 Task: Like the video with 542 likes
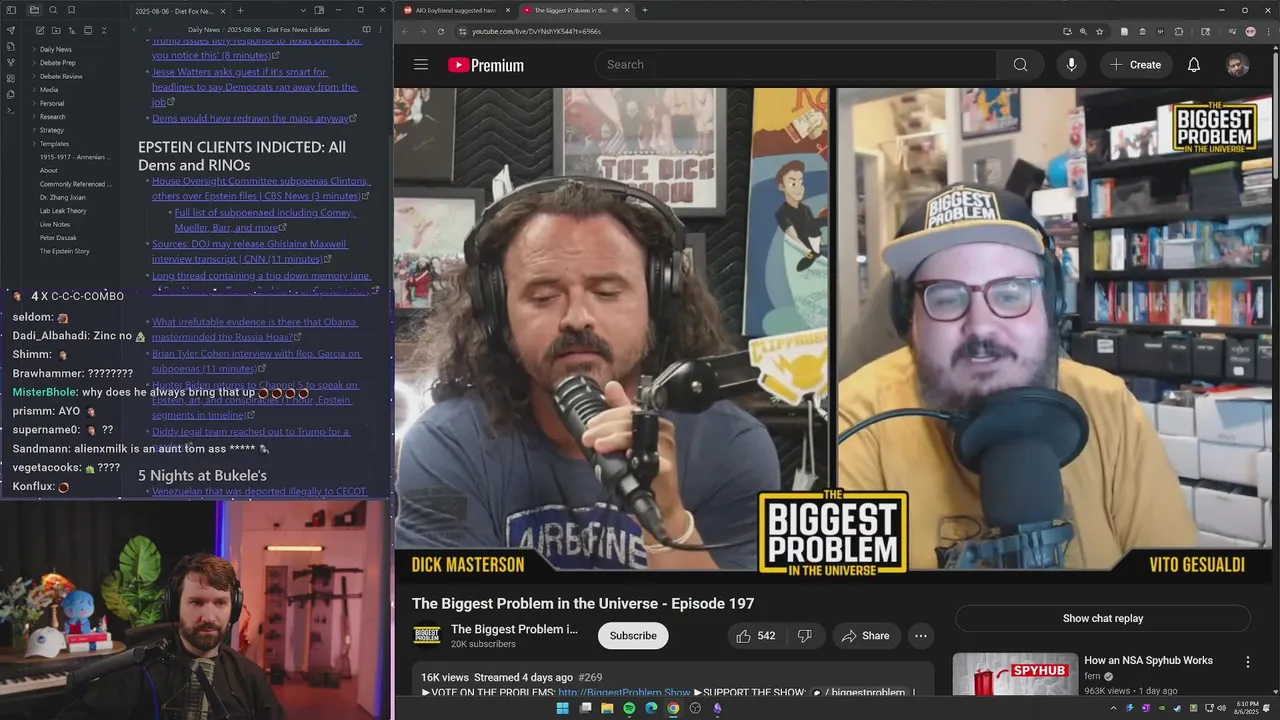coord(756,636)
